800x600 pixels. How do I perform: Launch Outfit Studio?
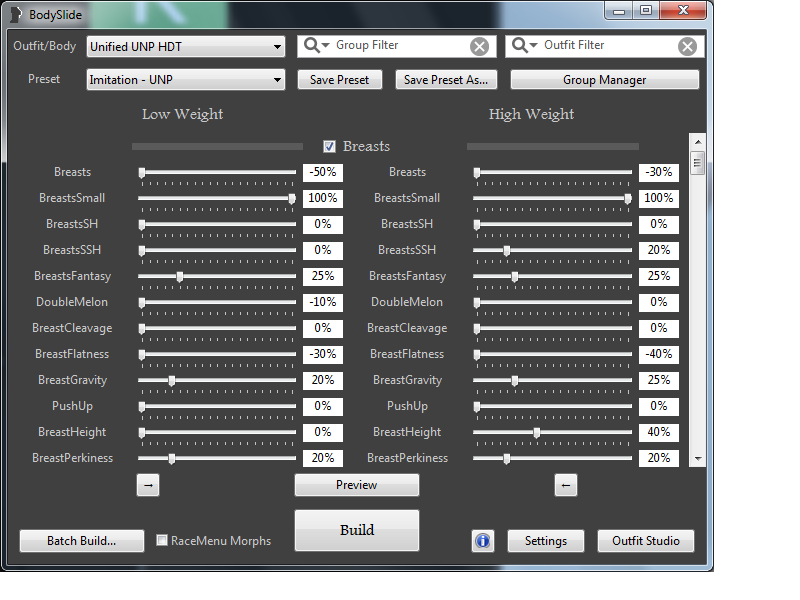point(646,541)
